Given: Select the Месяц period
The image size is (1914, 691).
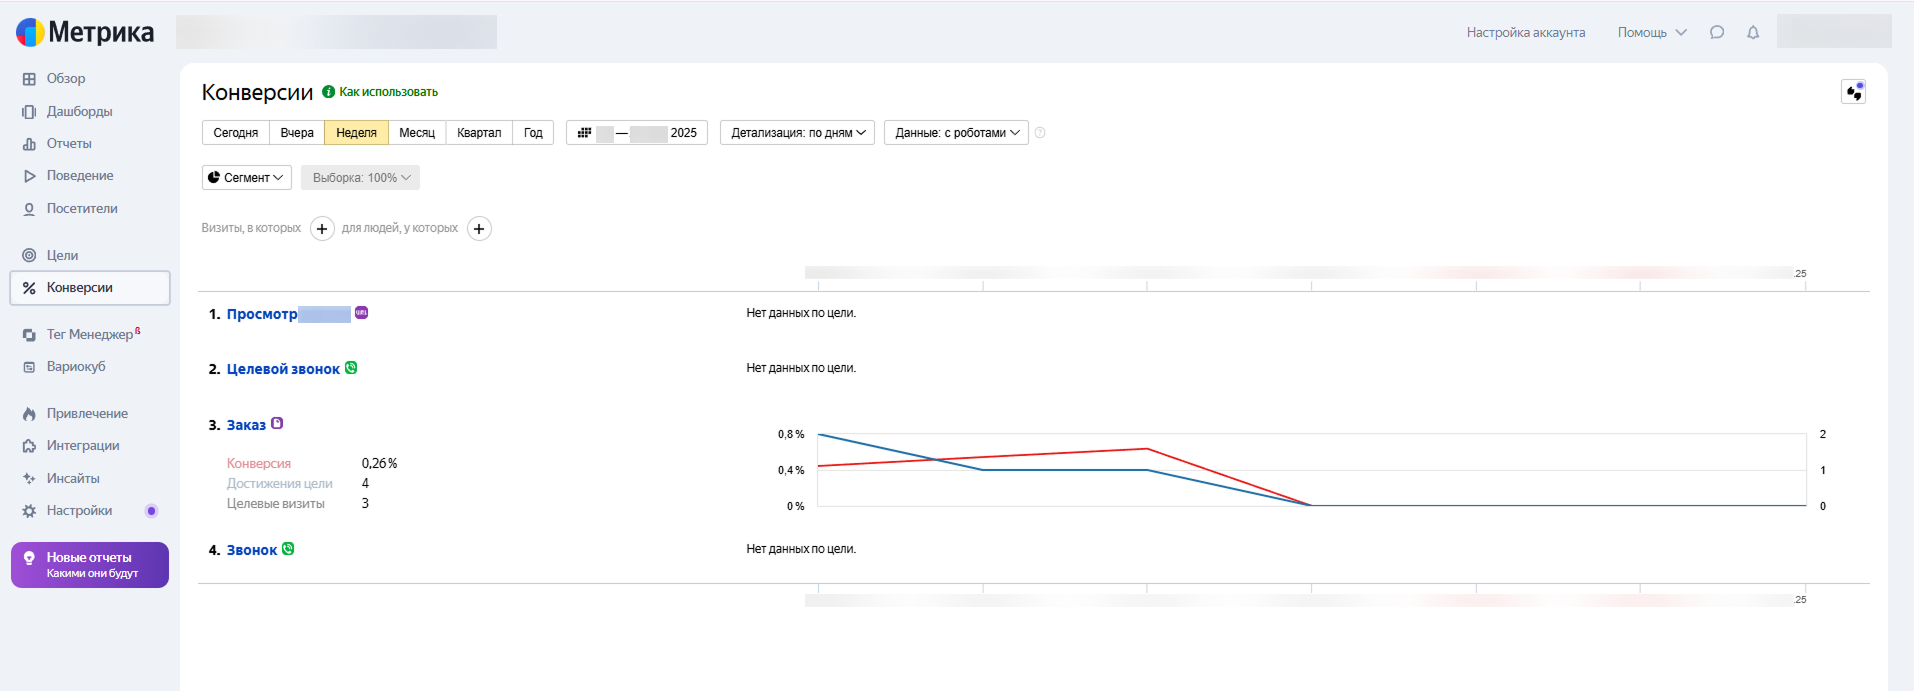Looking at the screenshot, I should point(417,132).
